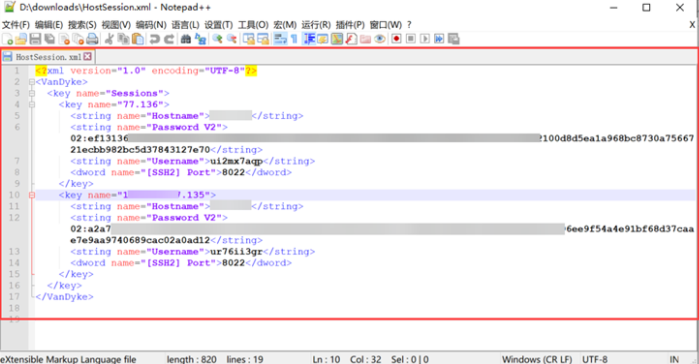Open the ? help menu
Viewport: 699px width, 364px height.
point(409,25)
